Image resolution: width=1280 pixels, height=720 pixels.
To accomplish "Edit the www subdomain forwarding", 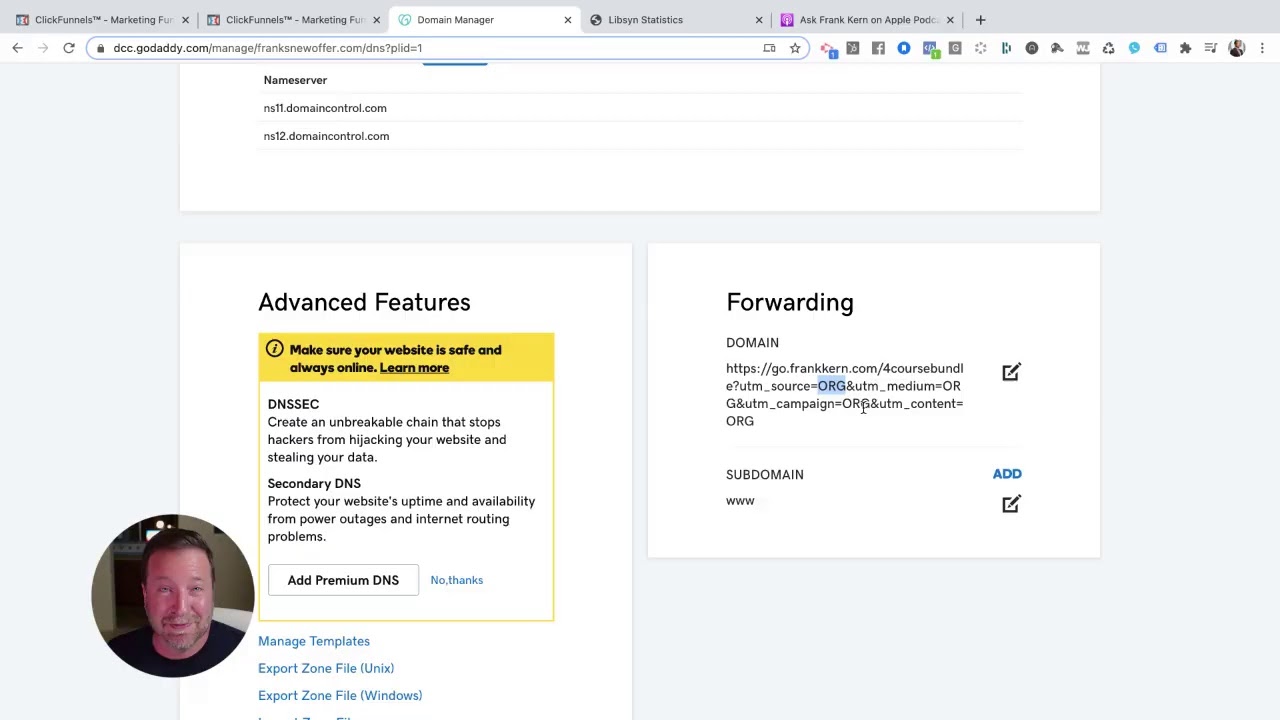I will [x=1011, y=504].
